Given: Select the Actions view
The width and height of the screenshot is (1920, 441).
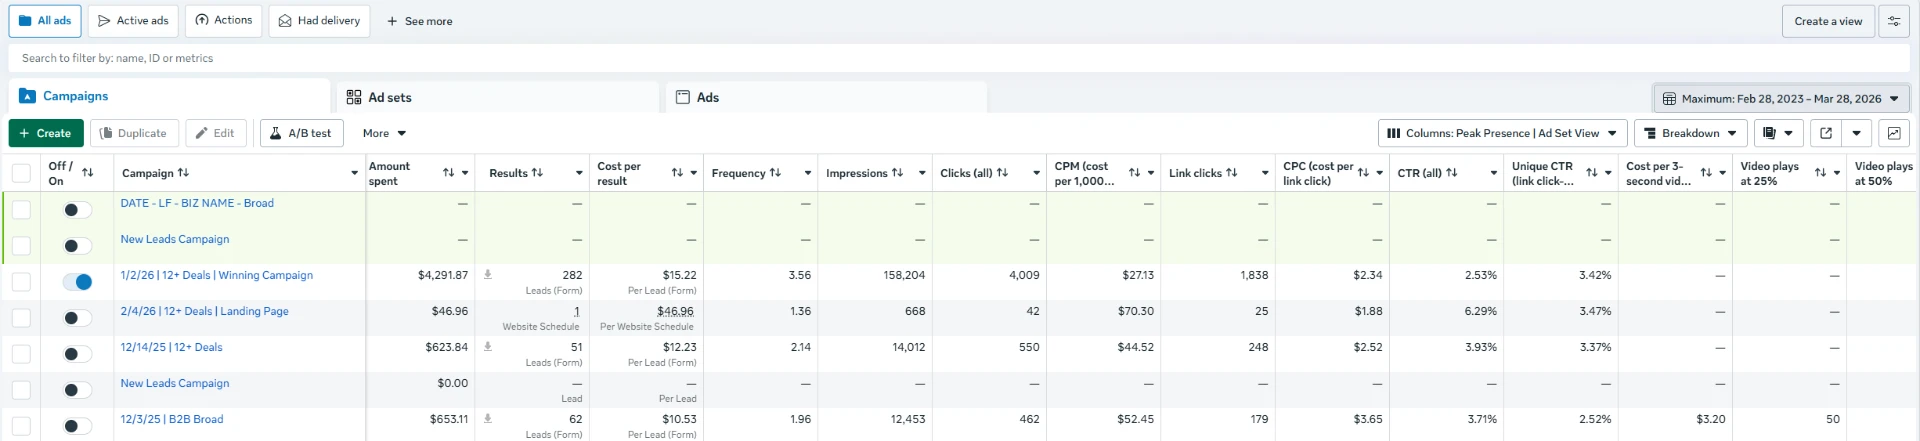Looking at the screenshot, I should (224, 21).
